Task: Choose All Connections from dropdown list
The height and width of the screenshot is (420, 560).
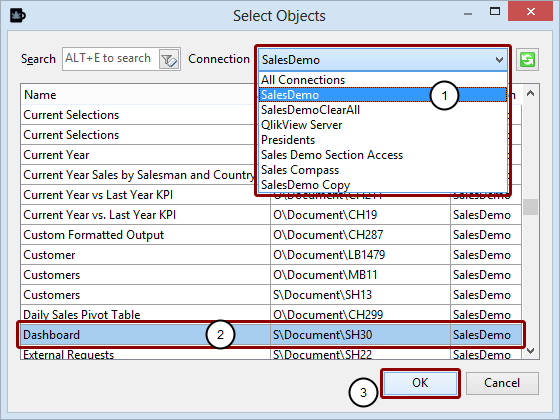Action: tap(383, 80)
